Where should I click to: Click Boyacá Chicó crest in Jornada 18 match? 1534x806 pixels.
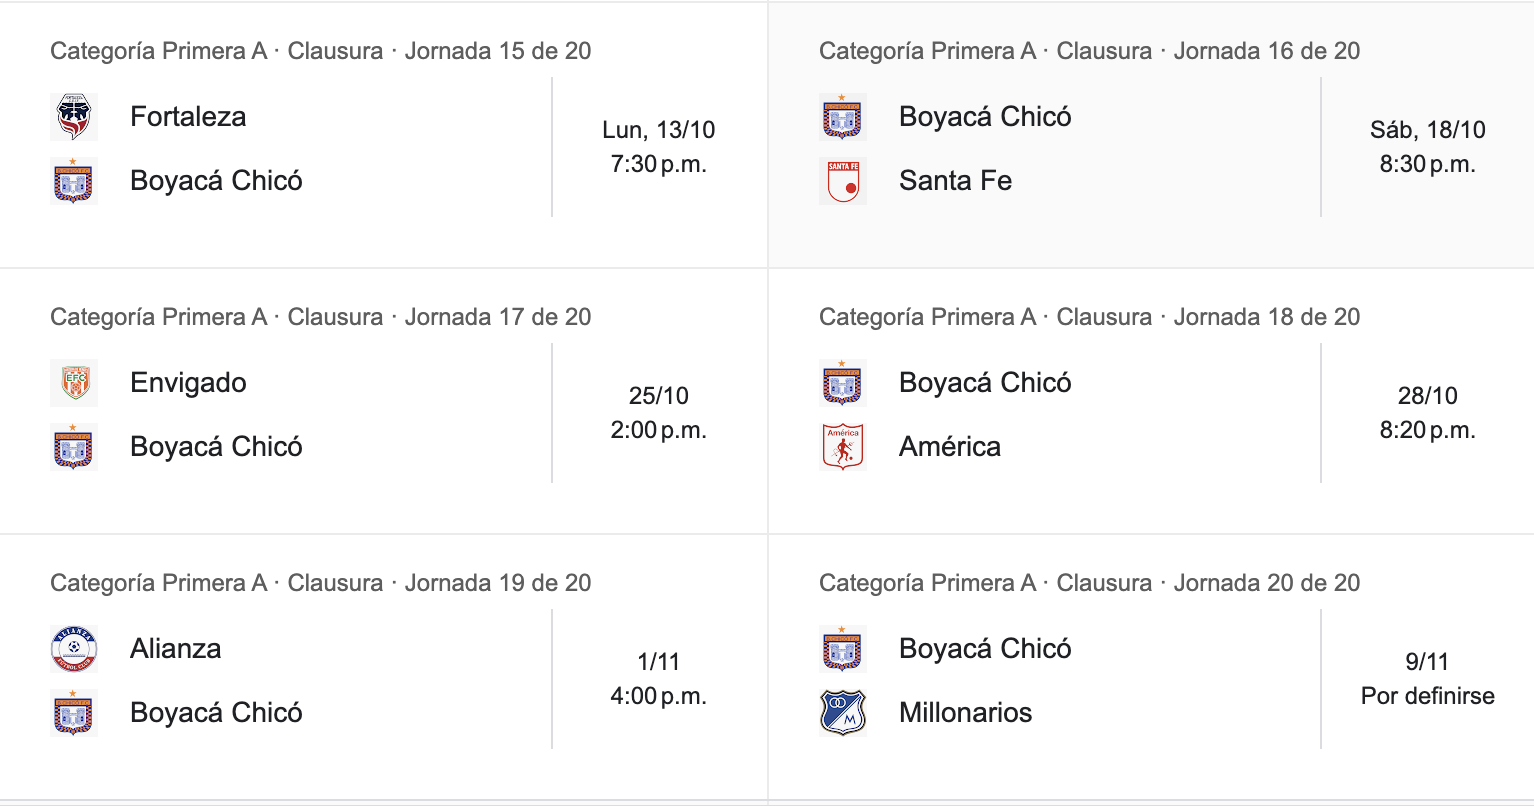tap(842, 383)
